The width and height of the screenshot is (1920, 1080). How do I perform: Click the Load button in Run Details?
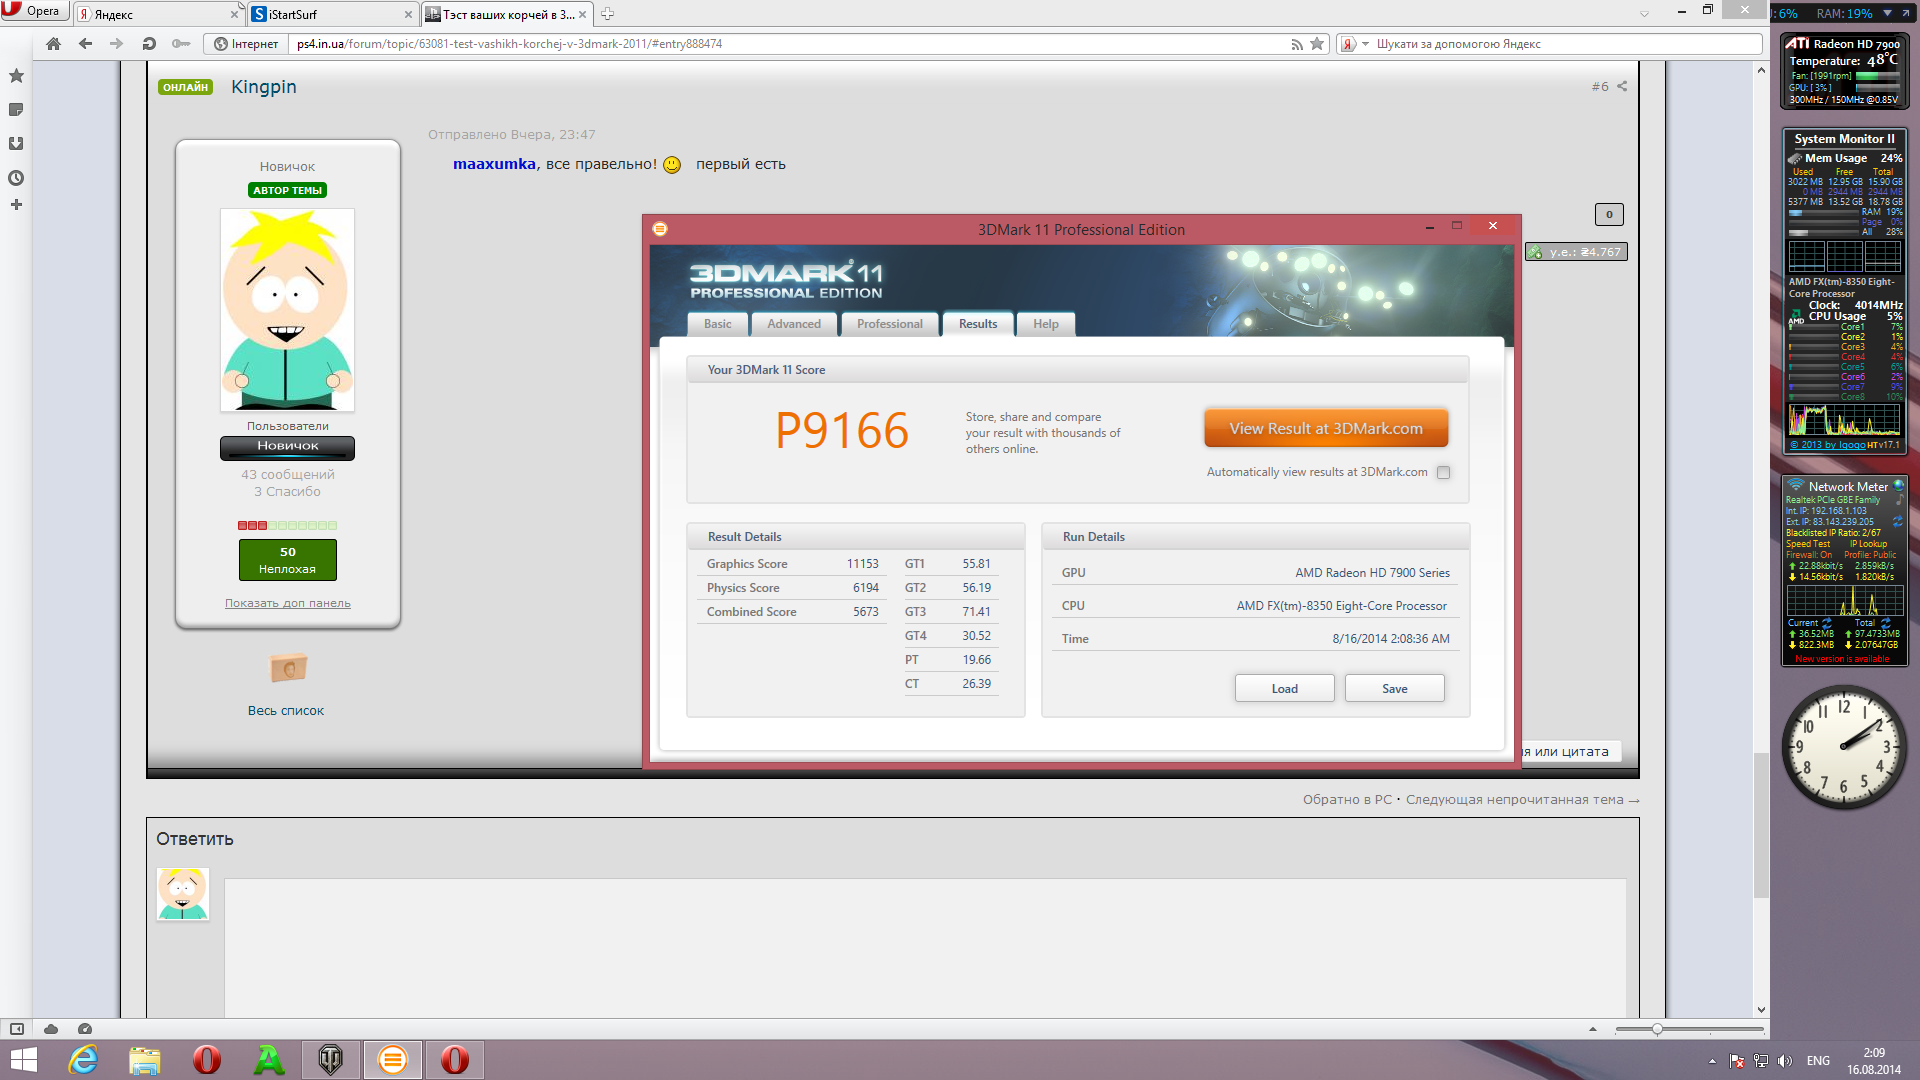(1284, 688)
